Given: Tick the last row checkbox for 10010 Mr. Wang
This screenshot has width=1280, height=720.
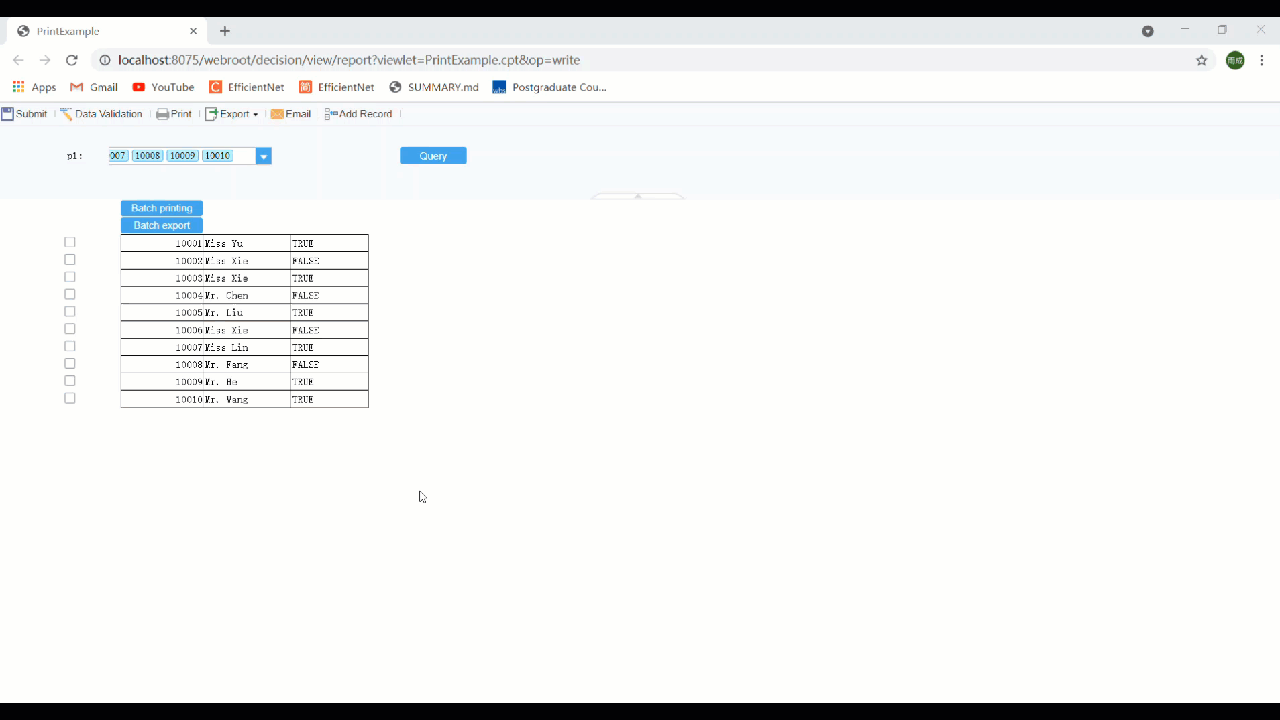Looking at the screenshot, I should click(x=69, y=397).
